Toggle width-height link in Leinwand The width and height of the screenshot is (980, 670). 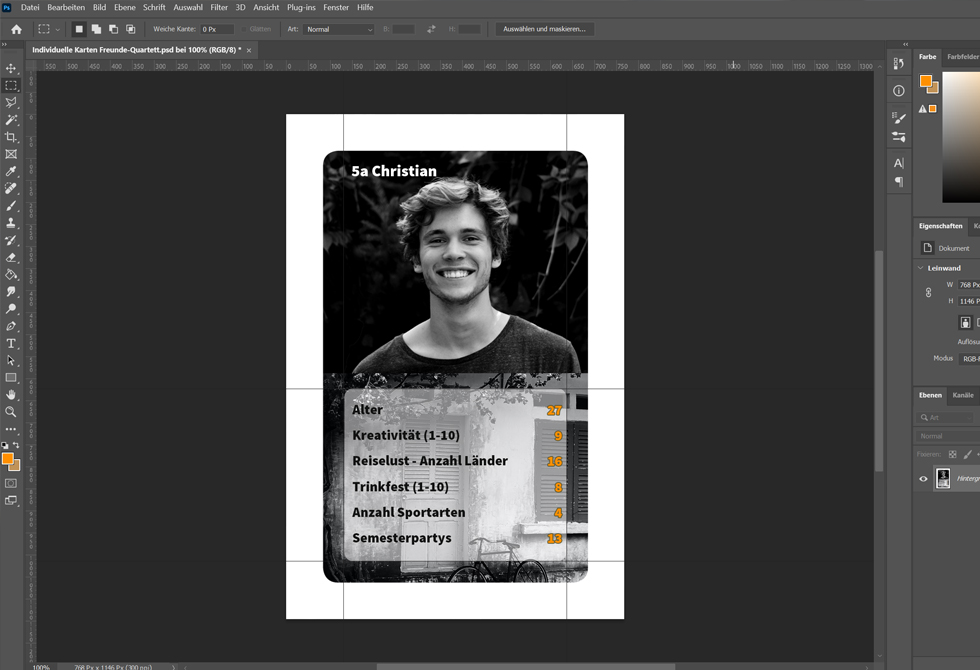[928, 292]
